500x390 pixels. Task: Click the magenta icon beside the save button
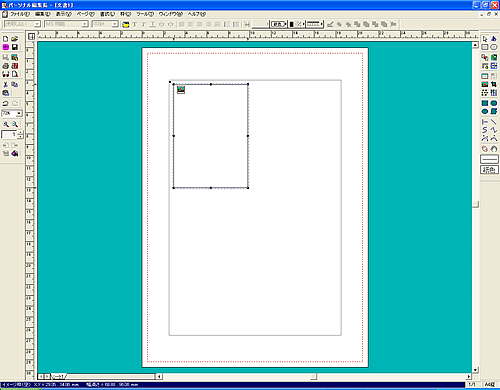6,47
